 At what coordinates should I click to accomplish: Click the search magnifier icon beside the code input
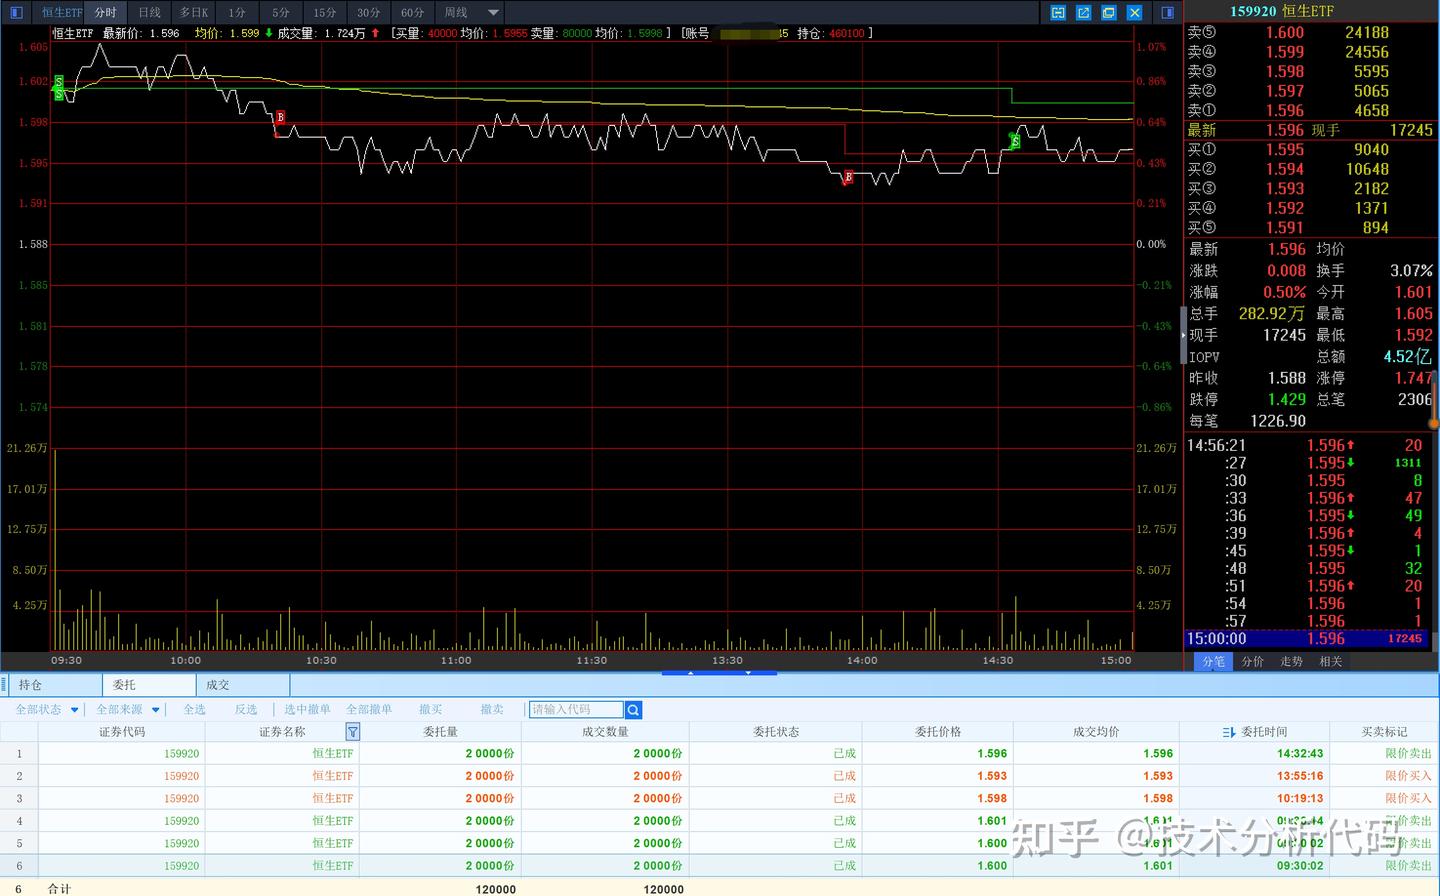[633, 710]
